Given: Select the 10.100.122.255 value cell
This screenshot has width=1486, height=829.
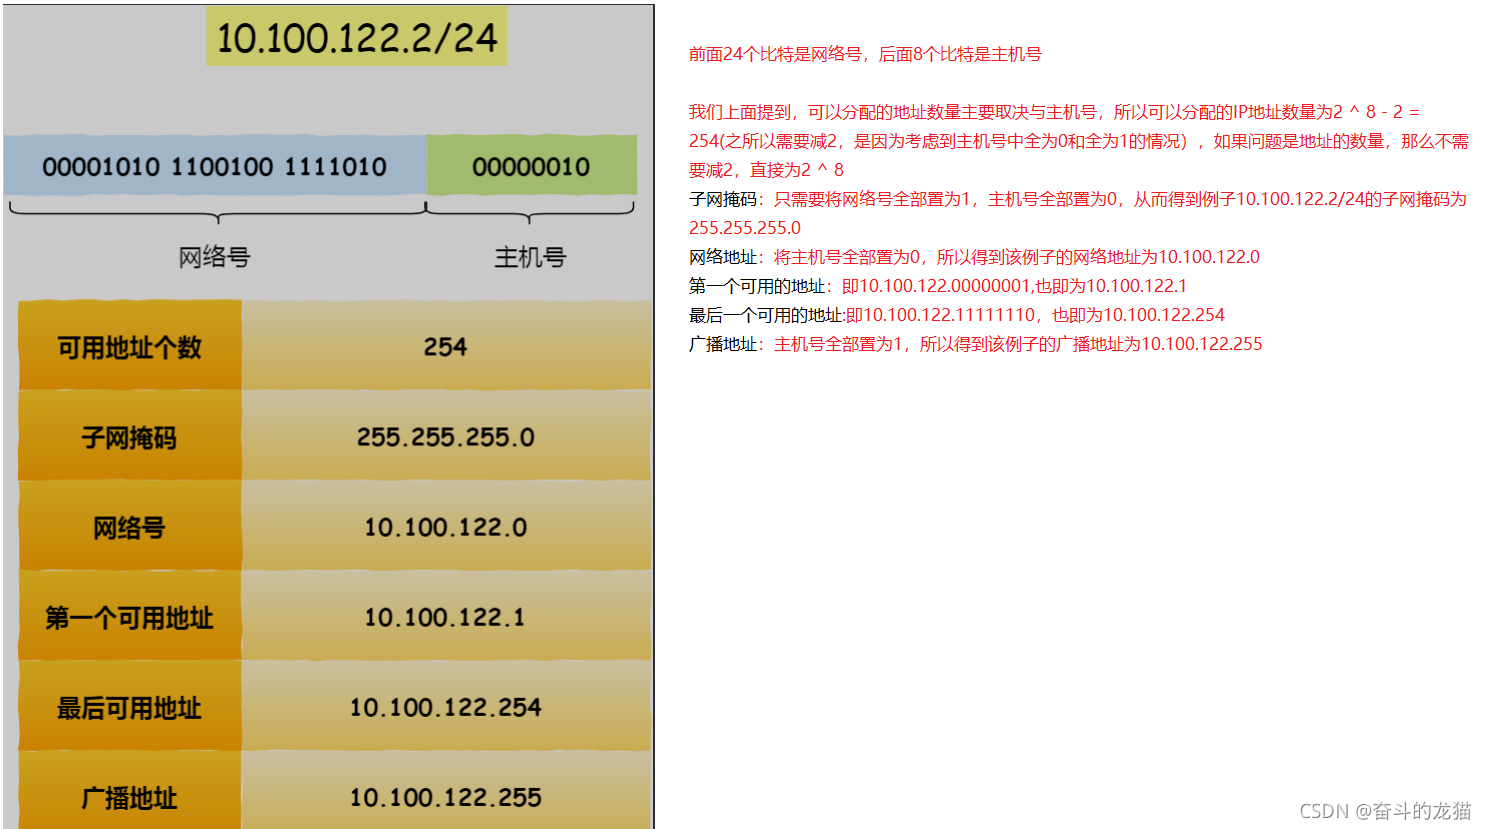Looking at the screenshot, I should (x=446, y=791).
